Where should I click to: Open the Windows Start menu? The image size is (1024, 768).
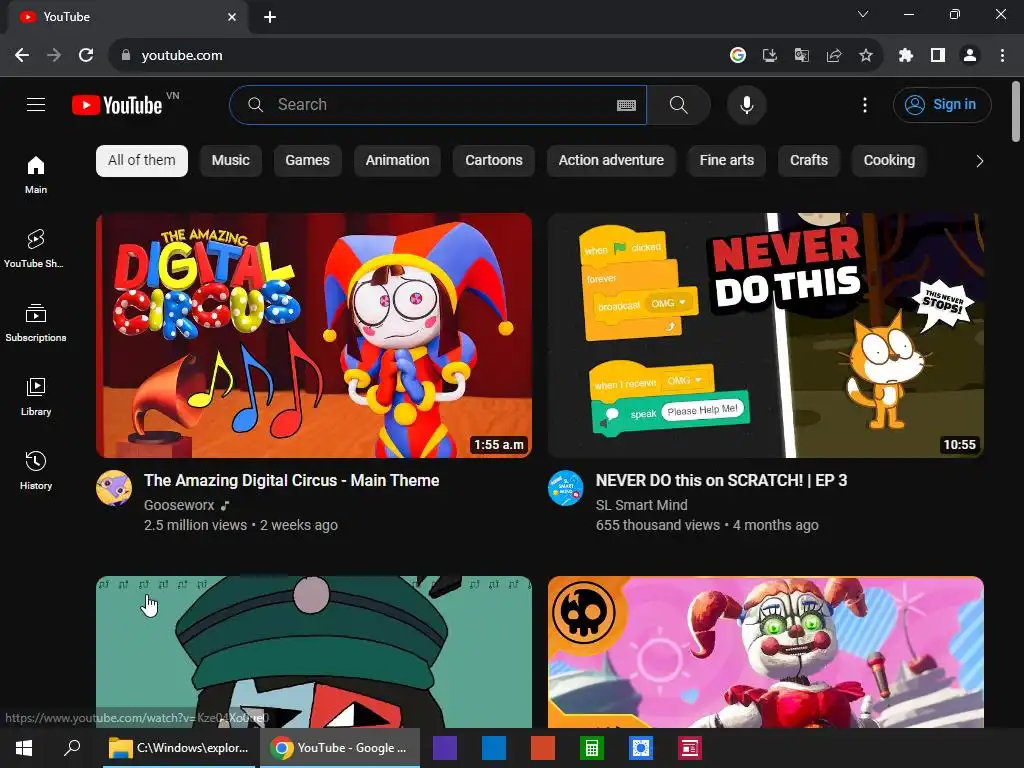click(x=24, y=748)
